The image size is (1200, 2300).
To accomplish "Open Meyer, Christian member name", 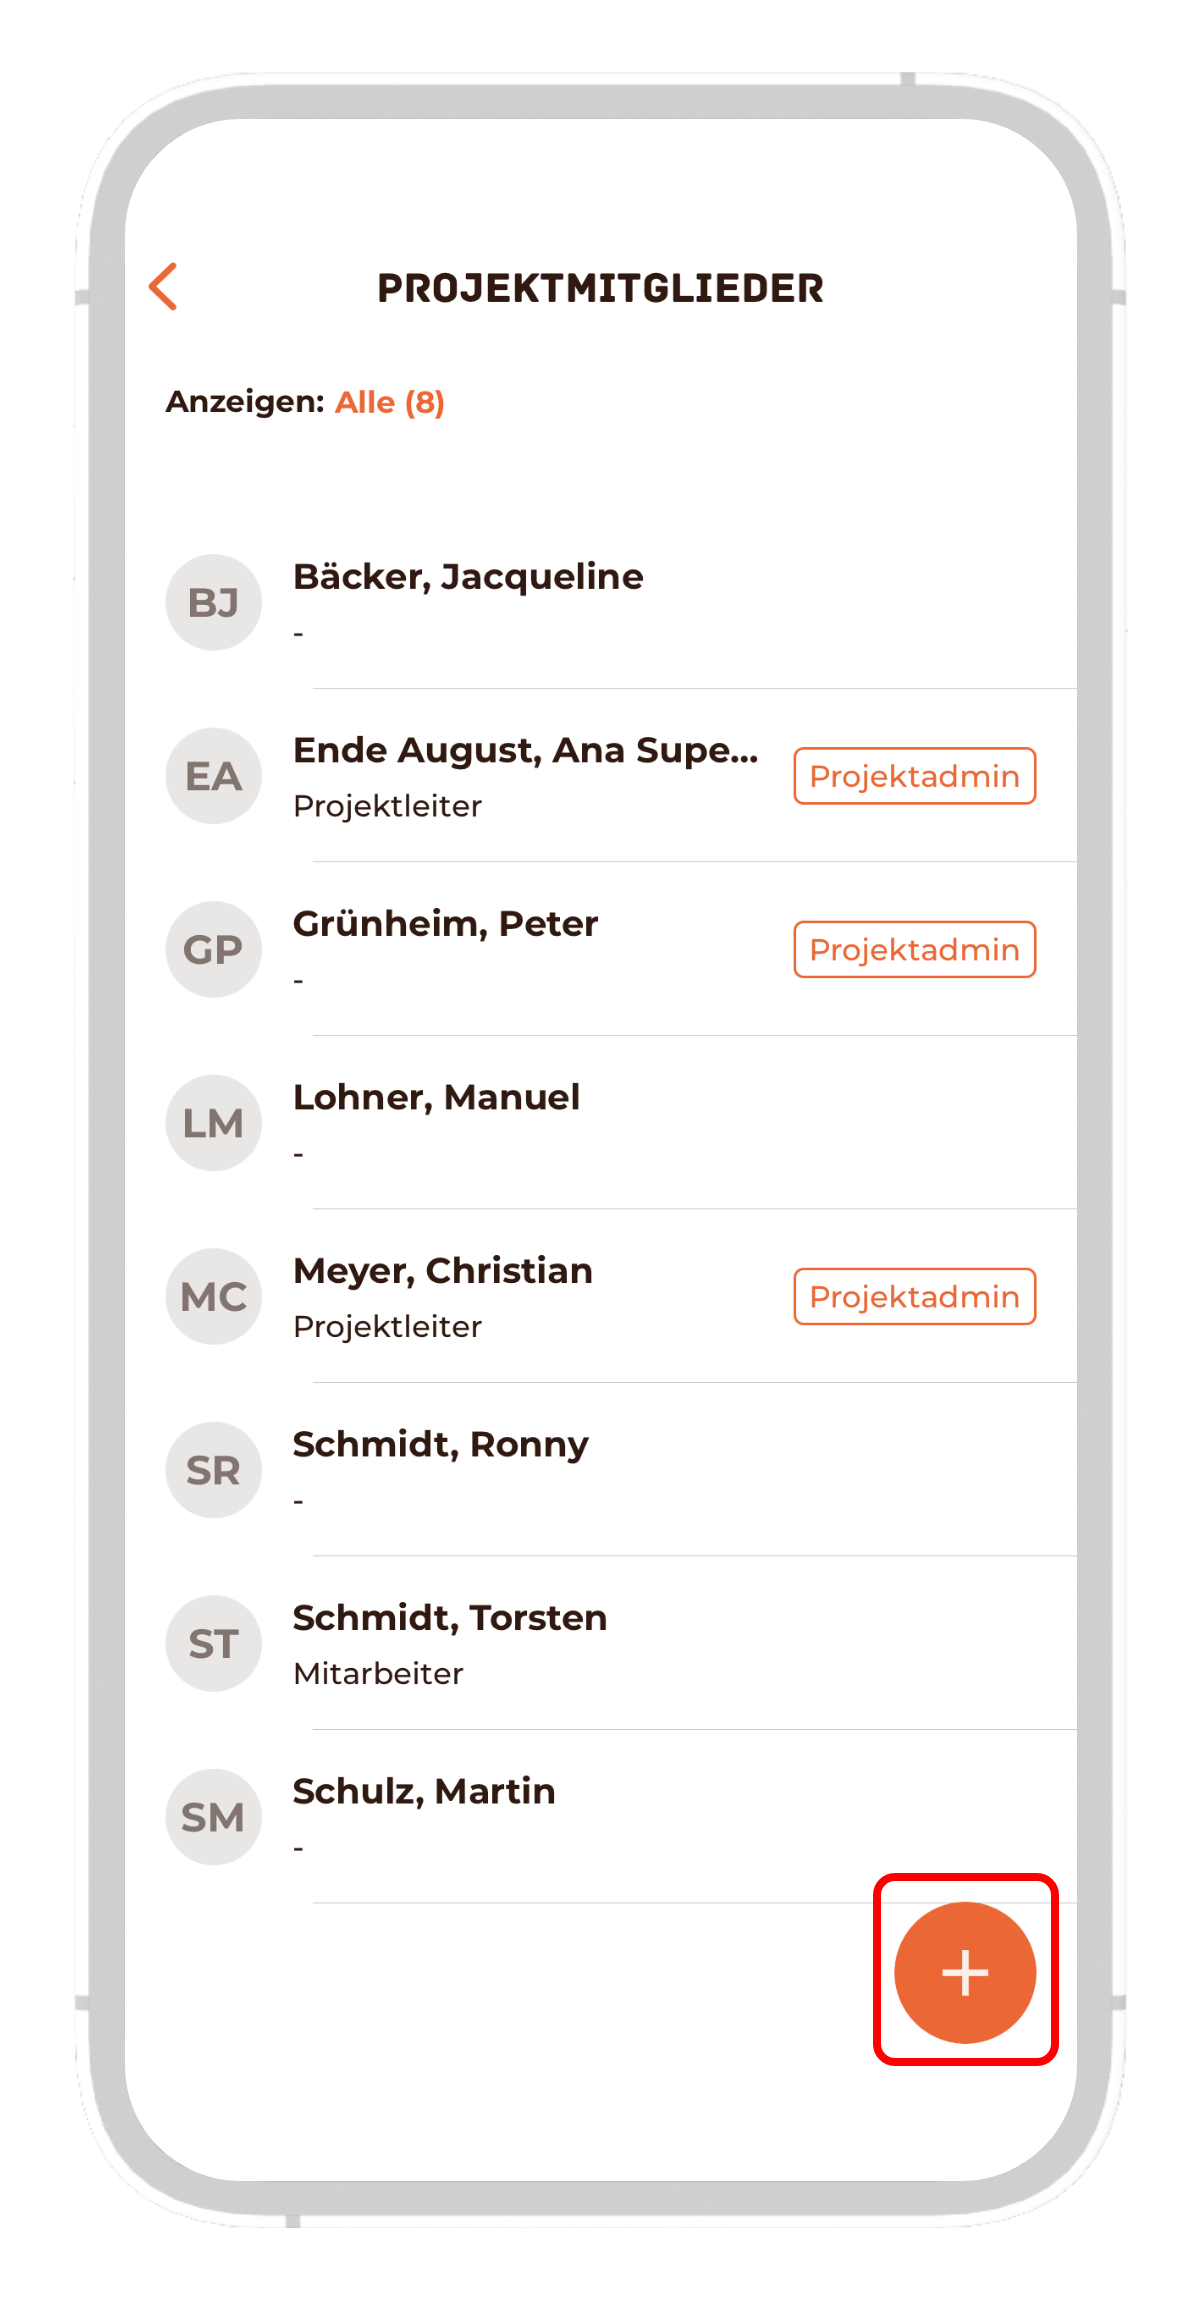I will [443, 1271].
